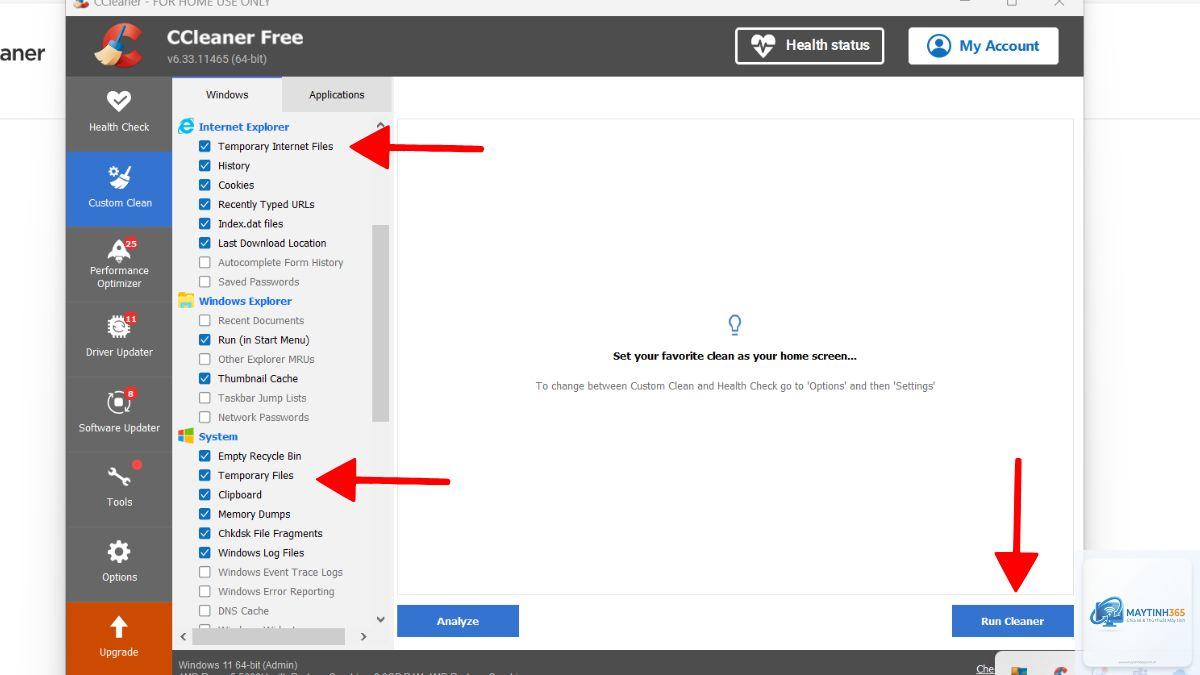Image resolution: width=1200 pixels, height=675 pixels.
Task: Switch to the Windows tab
Action: tap(227, 95)
